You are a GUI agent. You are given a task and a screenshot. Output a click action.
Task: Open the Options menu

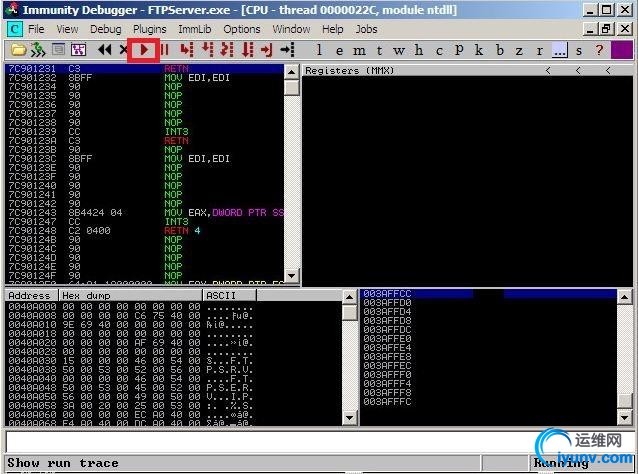pos(242,29)
